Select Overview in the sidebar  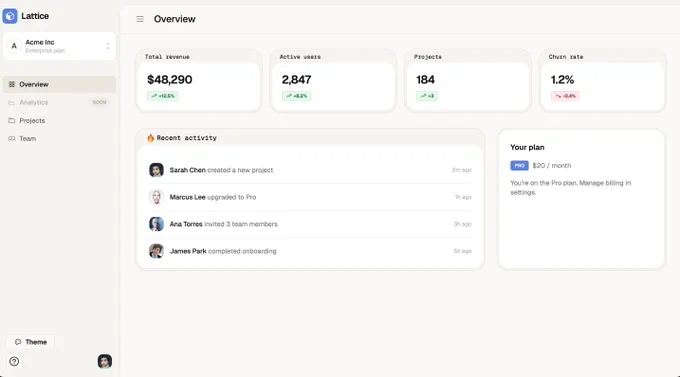click(x=59, y=84)
